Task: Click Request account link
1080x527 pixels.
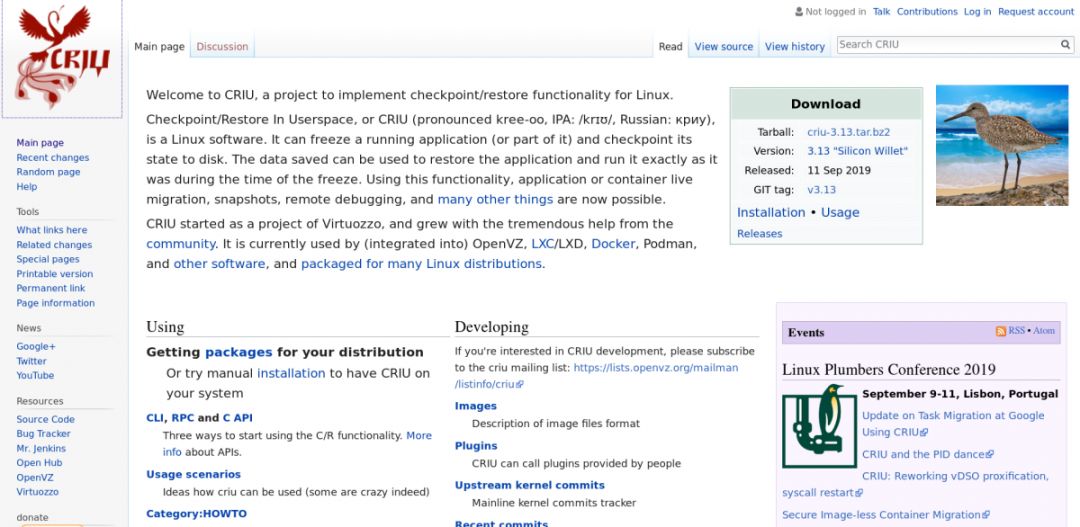Action: pos(1035,12)
